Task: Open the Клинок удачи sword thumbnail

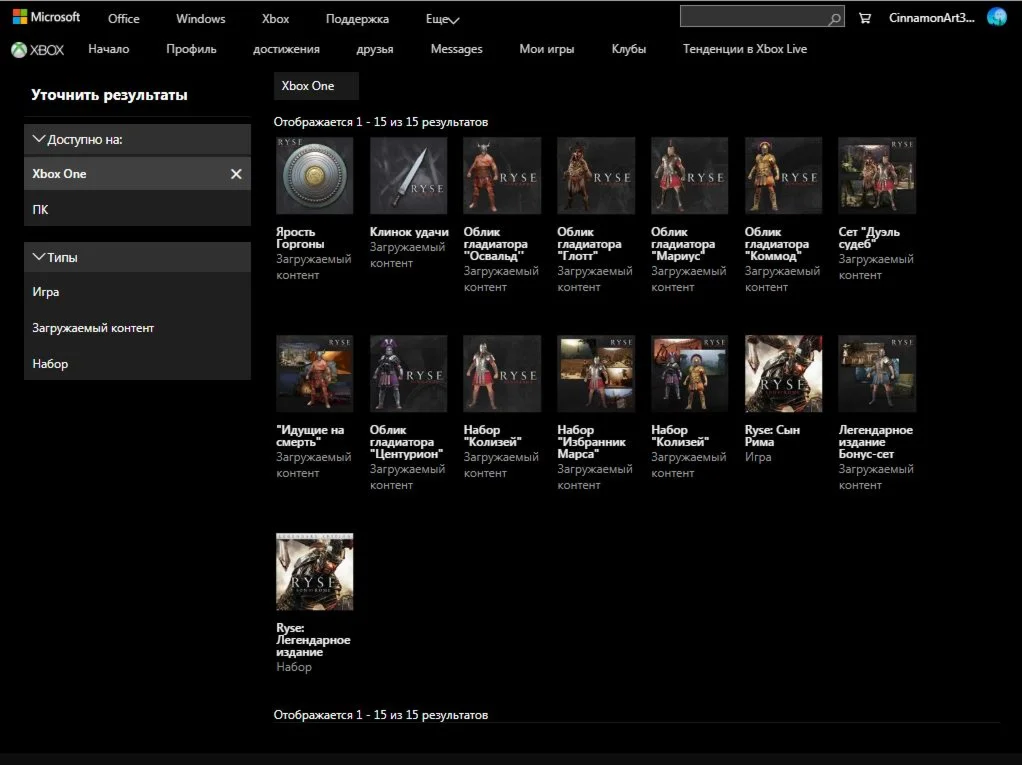Action: pos(408,176)
